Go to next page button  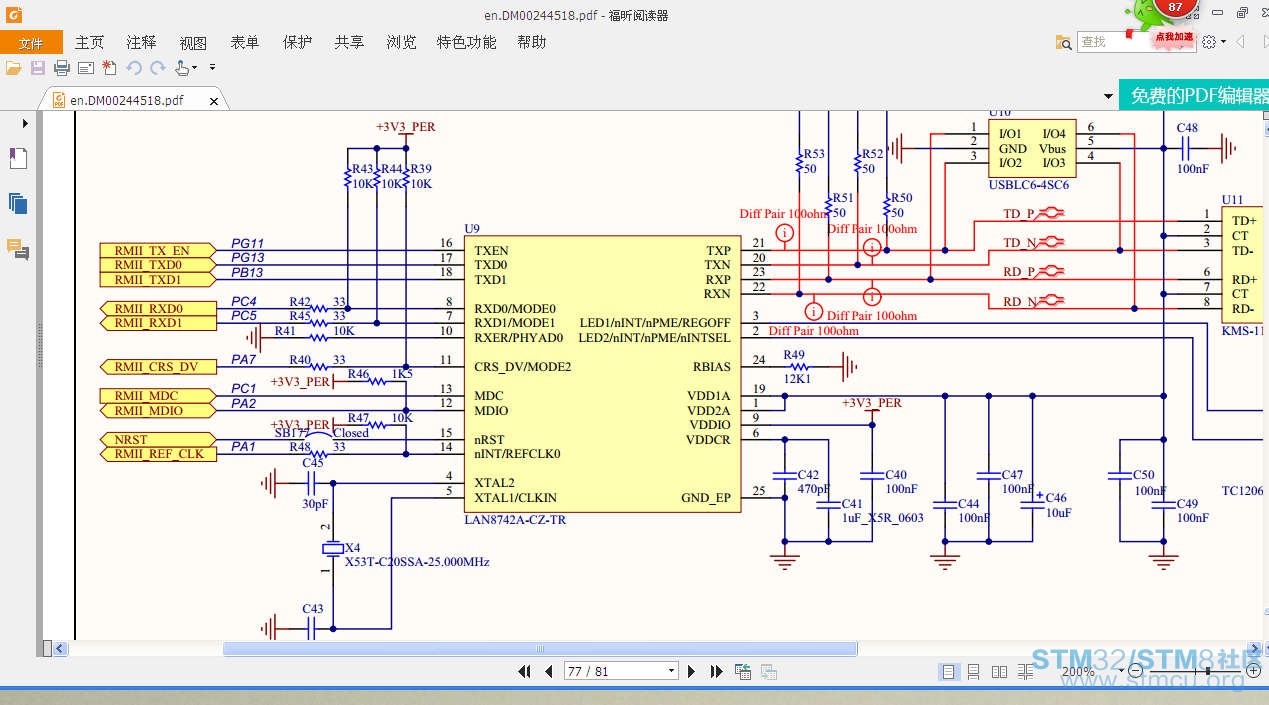691,671
